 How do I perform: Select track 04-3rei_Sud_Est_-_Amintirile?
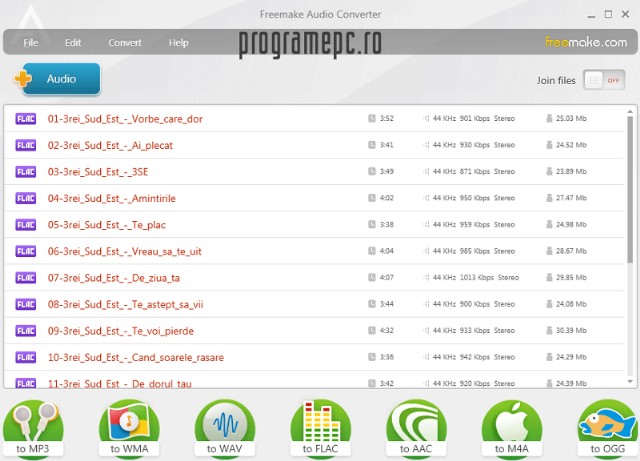111,198
